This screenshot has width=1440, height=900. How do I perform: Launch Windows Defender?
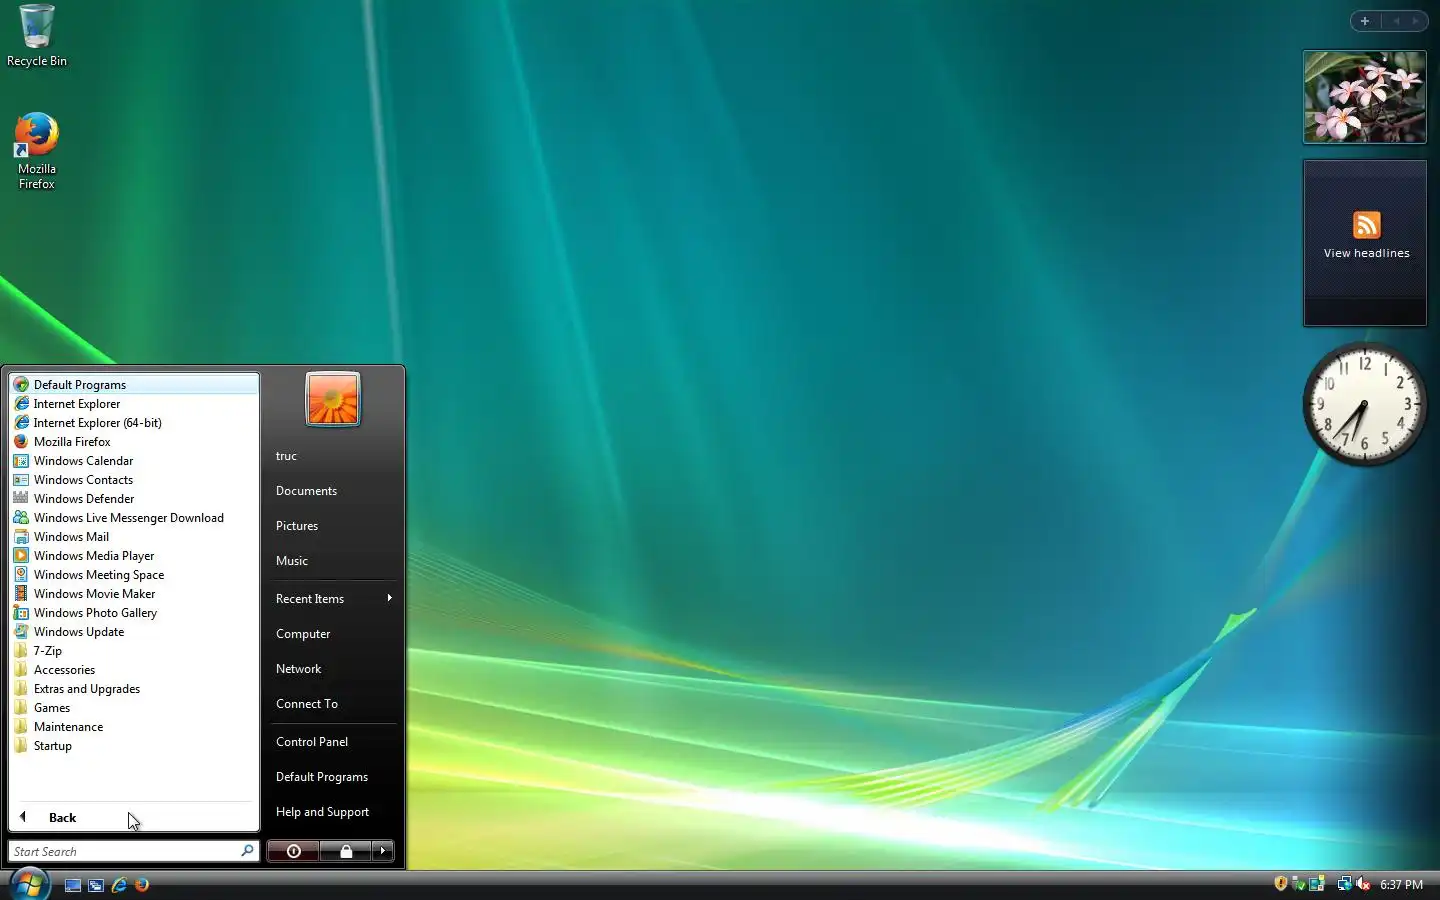[134, 498]
